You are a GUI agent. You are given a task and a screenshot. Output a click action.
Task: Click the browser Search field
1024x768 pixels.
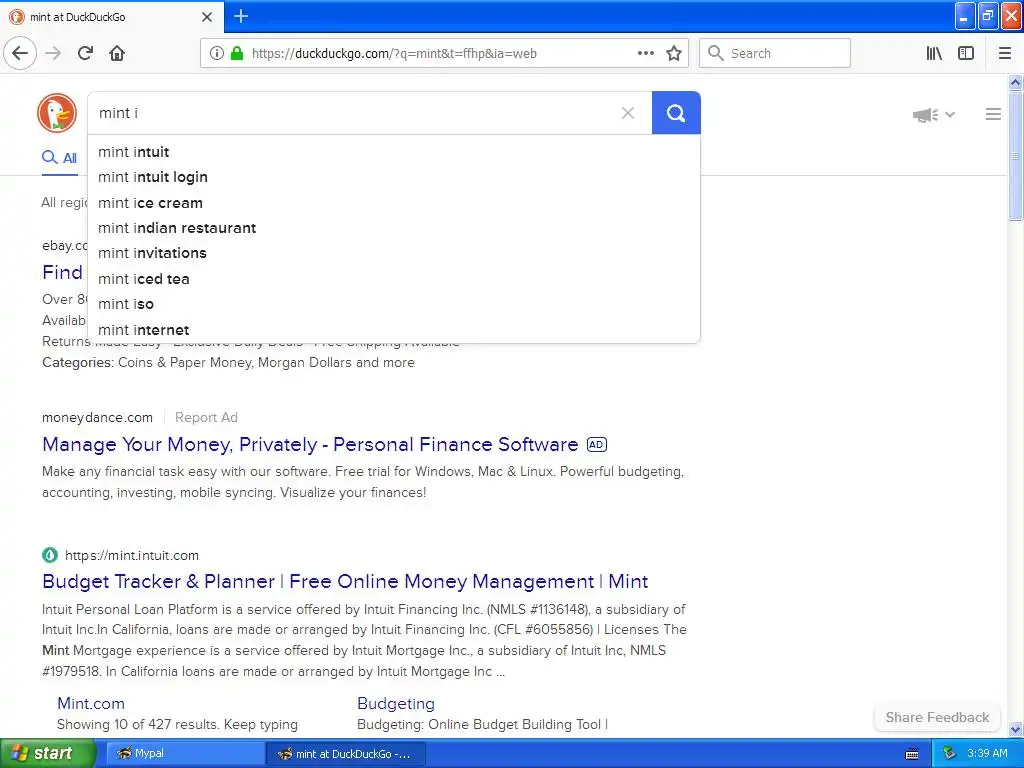point(775,54)
